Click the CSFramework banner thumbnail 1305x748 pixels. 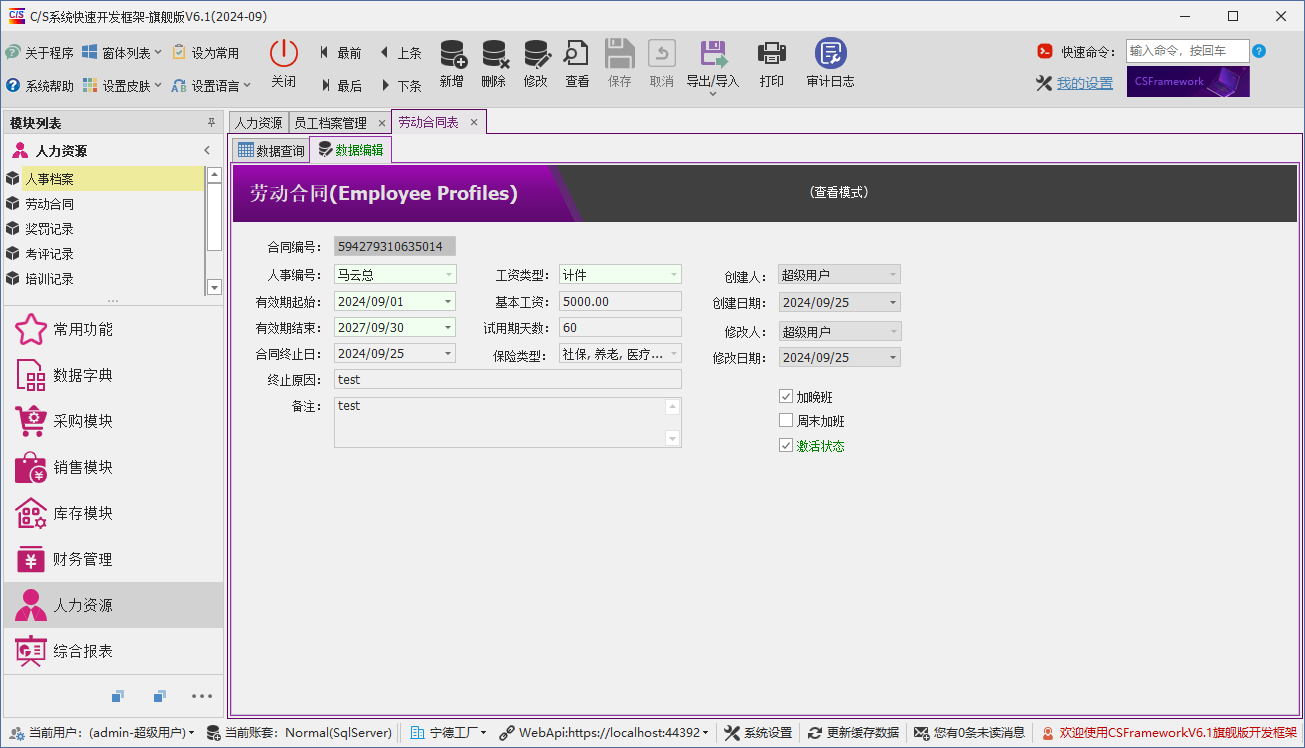click(1188, 82)
